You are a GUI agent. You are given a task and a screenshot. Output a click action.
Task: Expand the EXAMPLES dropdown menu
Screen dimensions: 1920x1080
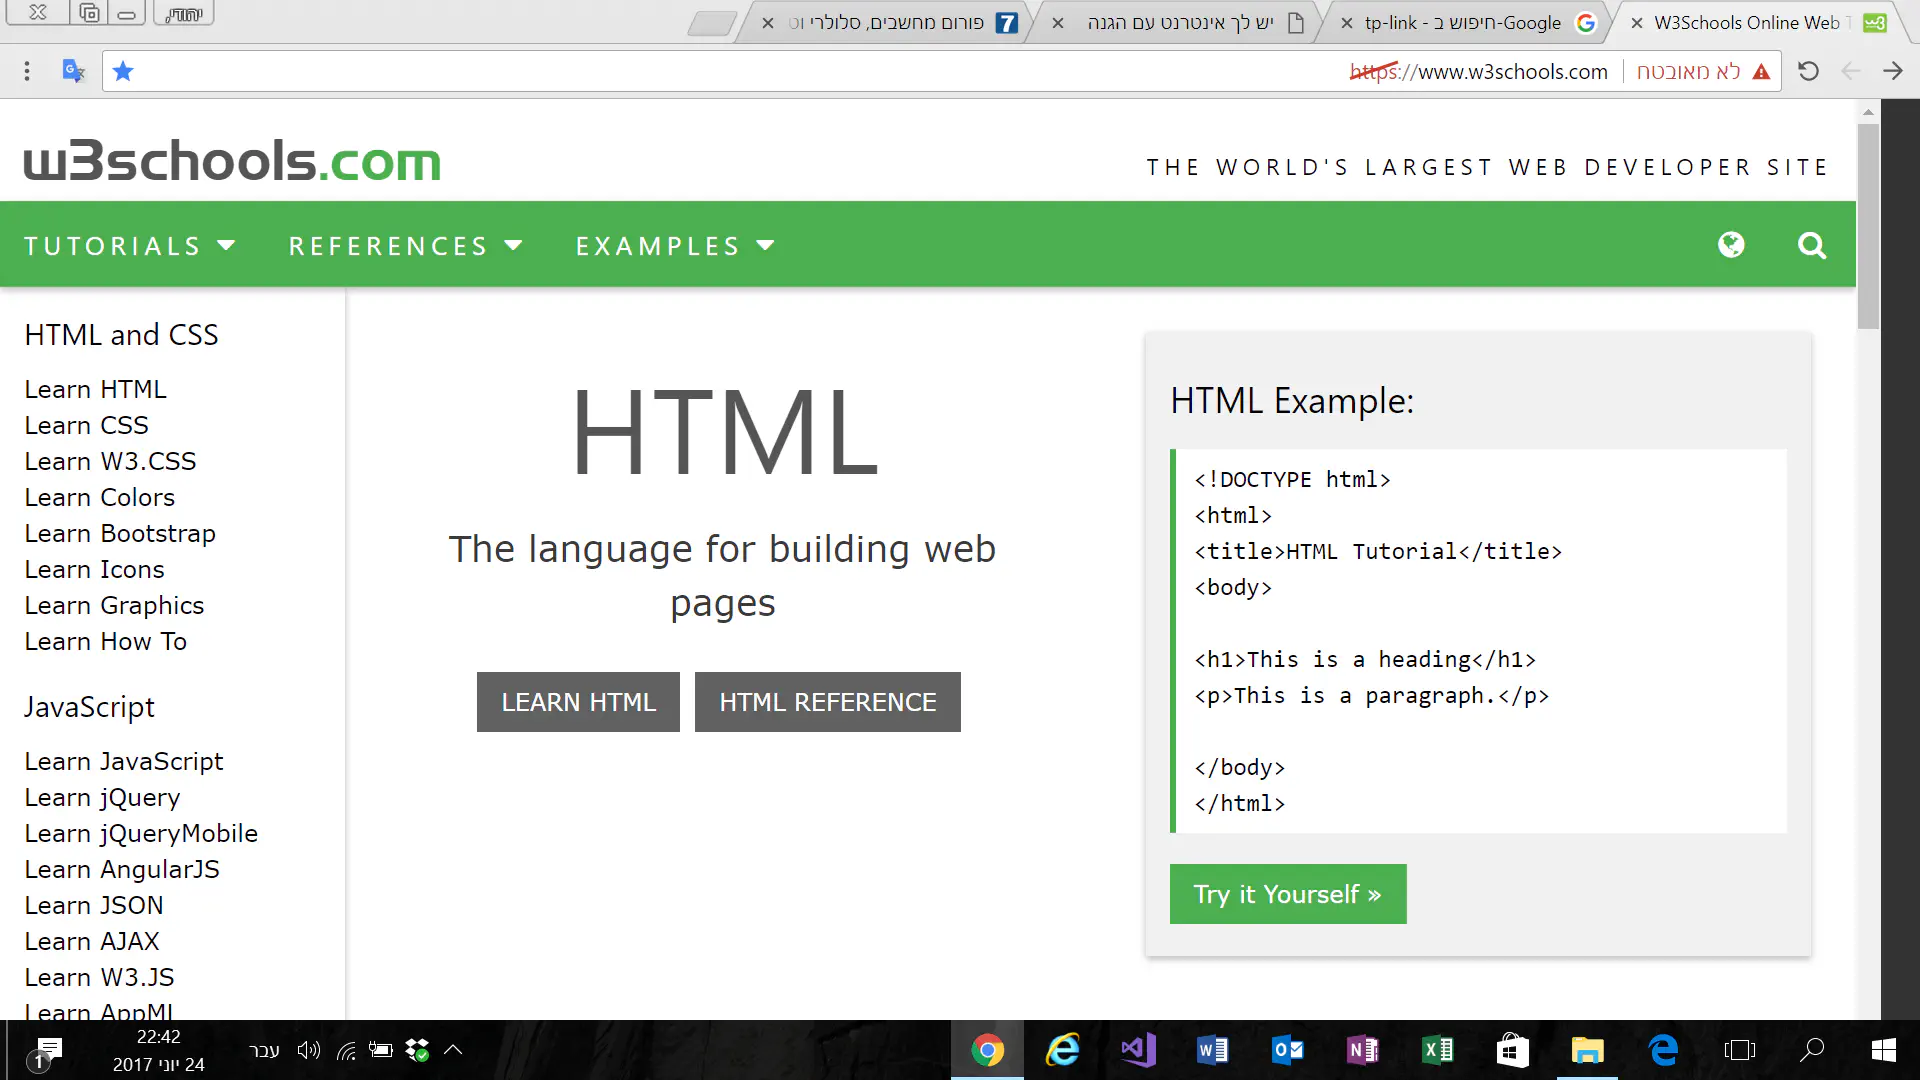pyautogui.click(x=675, y=246)
